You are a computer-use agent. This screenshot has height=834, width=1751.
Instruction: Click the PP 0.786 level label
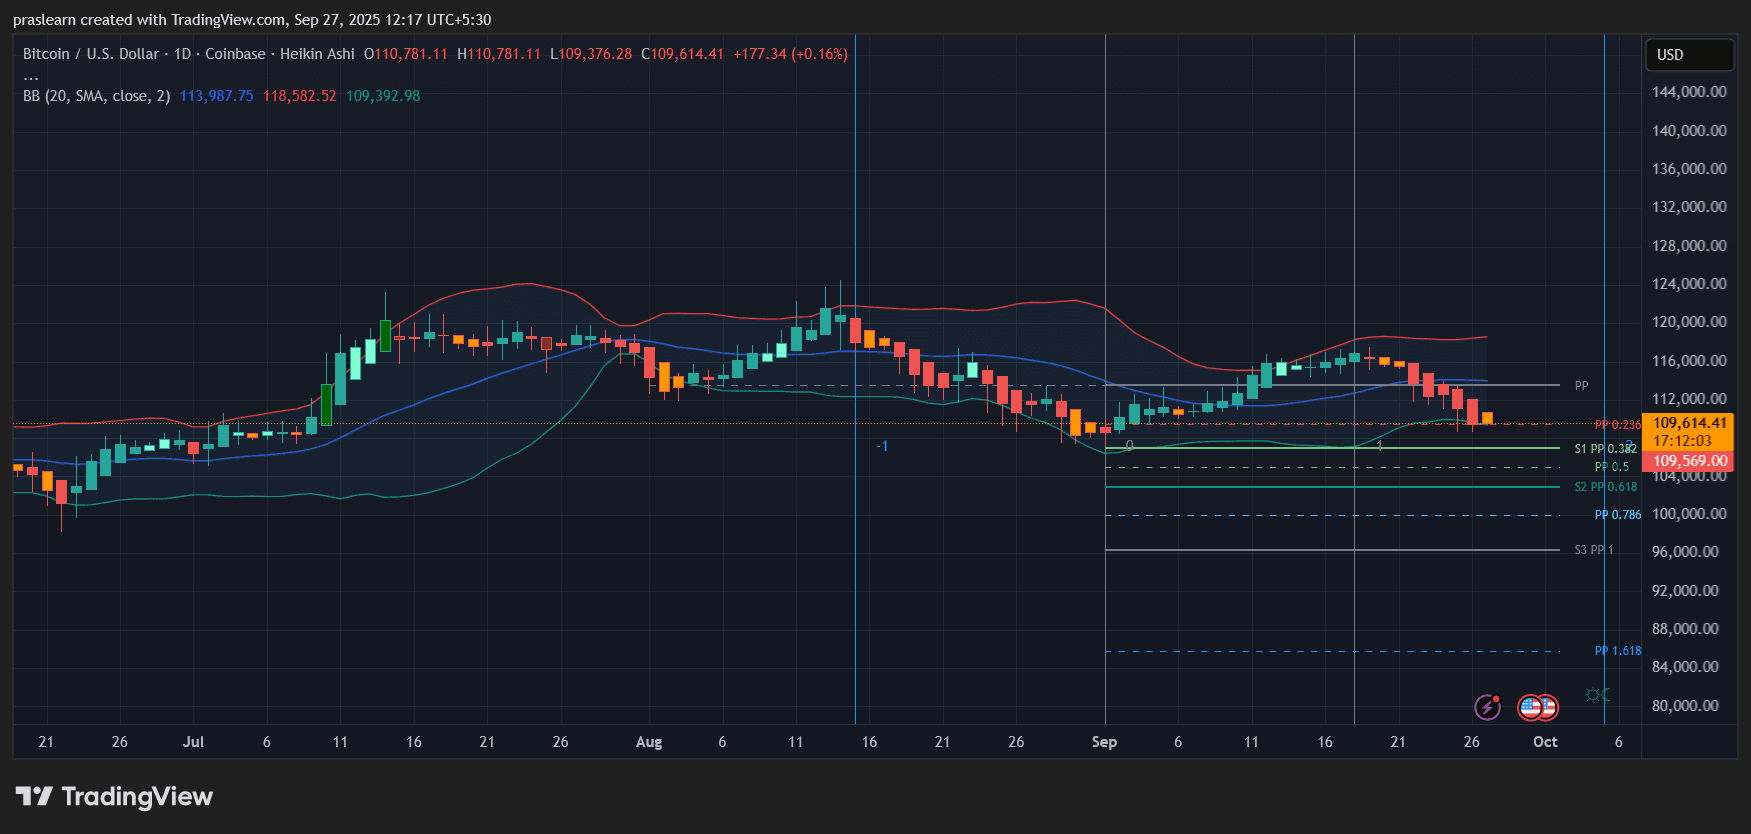(1617, 515)
